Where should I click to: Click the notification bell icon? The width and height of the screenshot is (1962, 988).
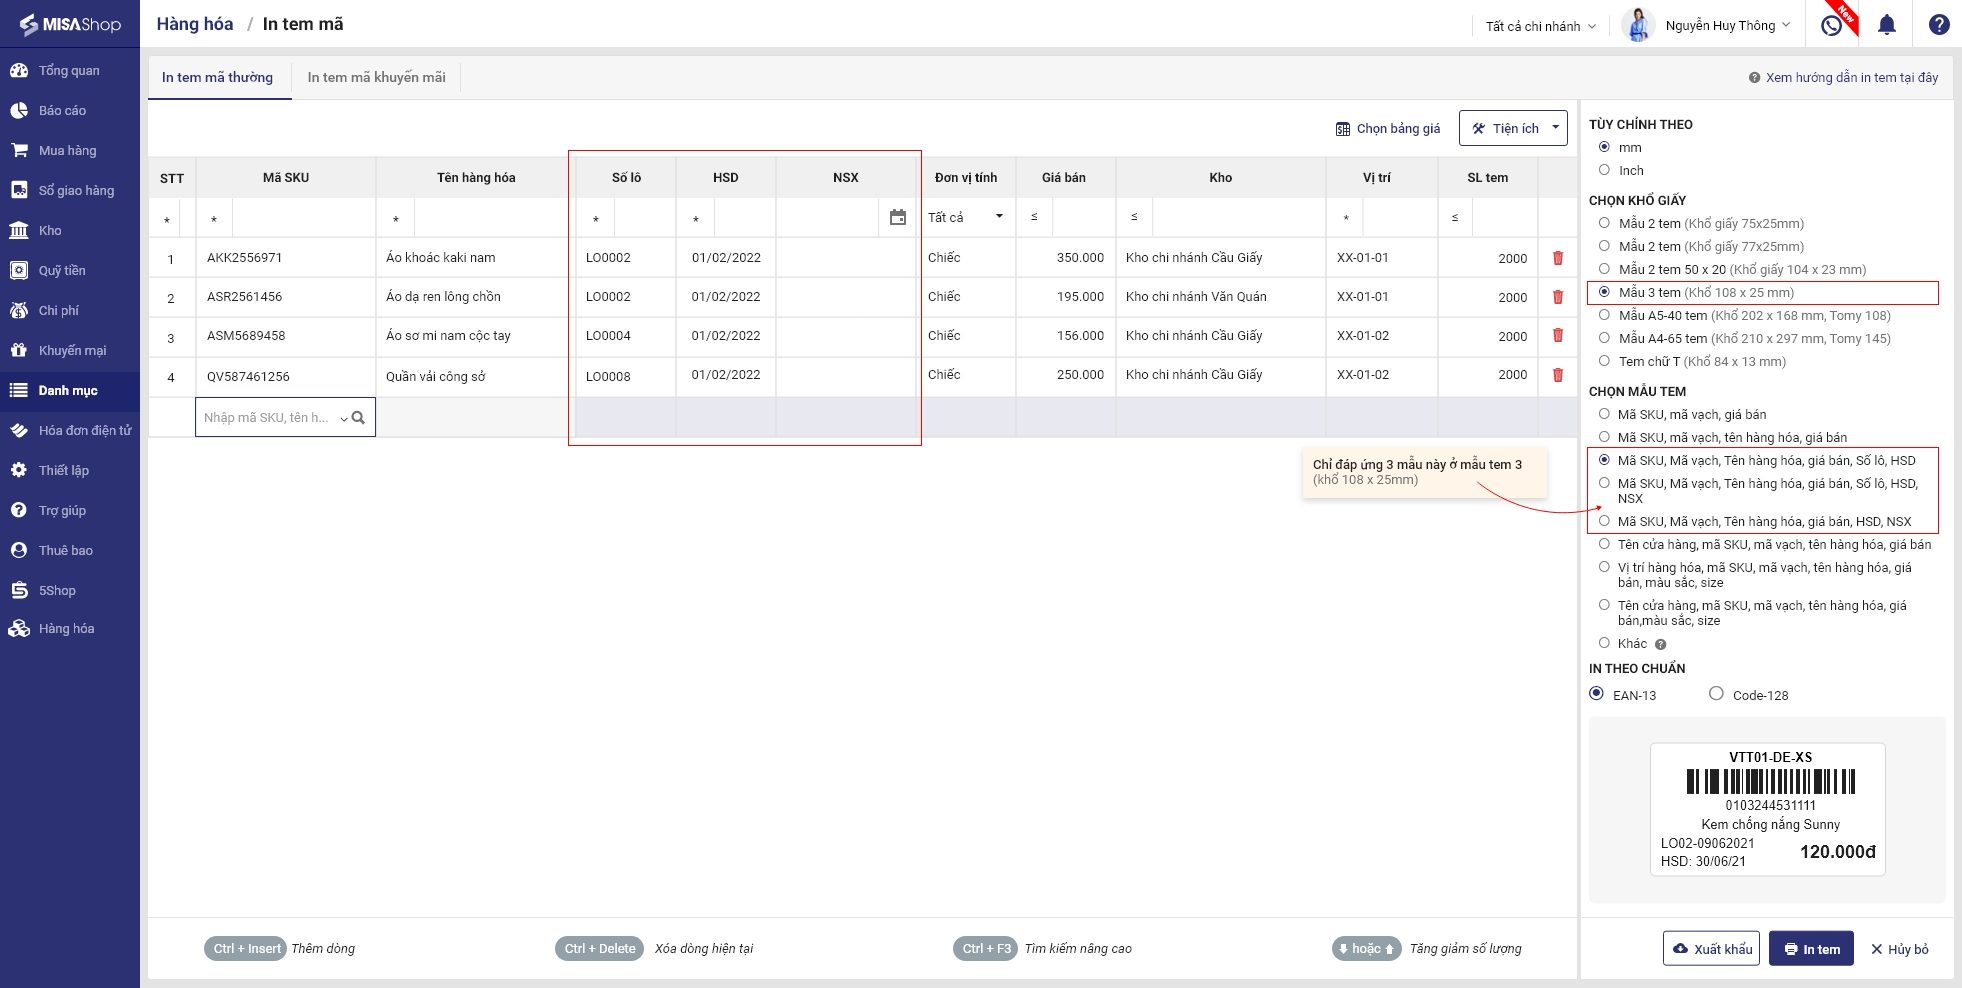[1886, 25]
